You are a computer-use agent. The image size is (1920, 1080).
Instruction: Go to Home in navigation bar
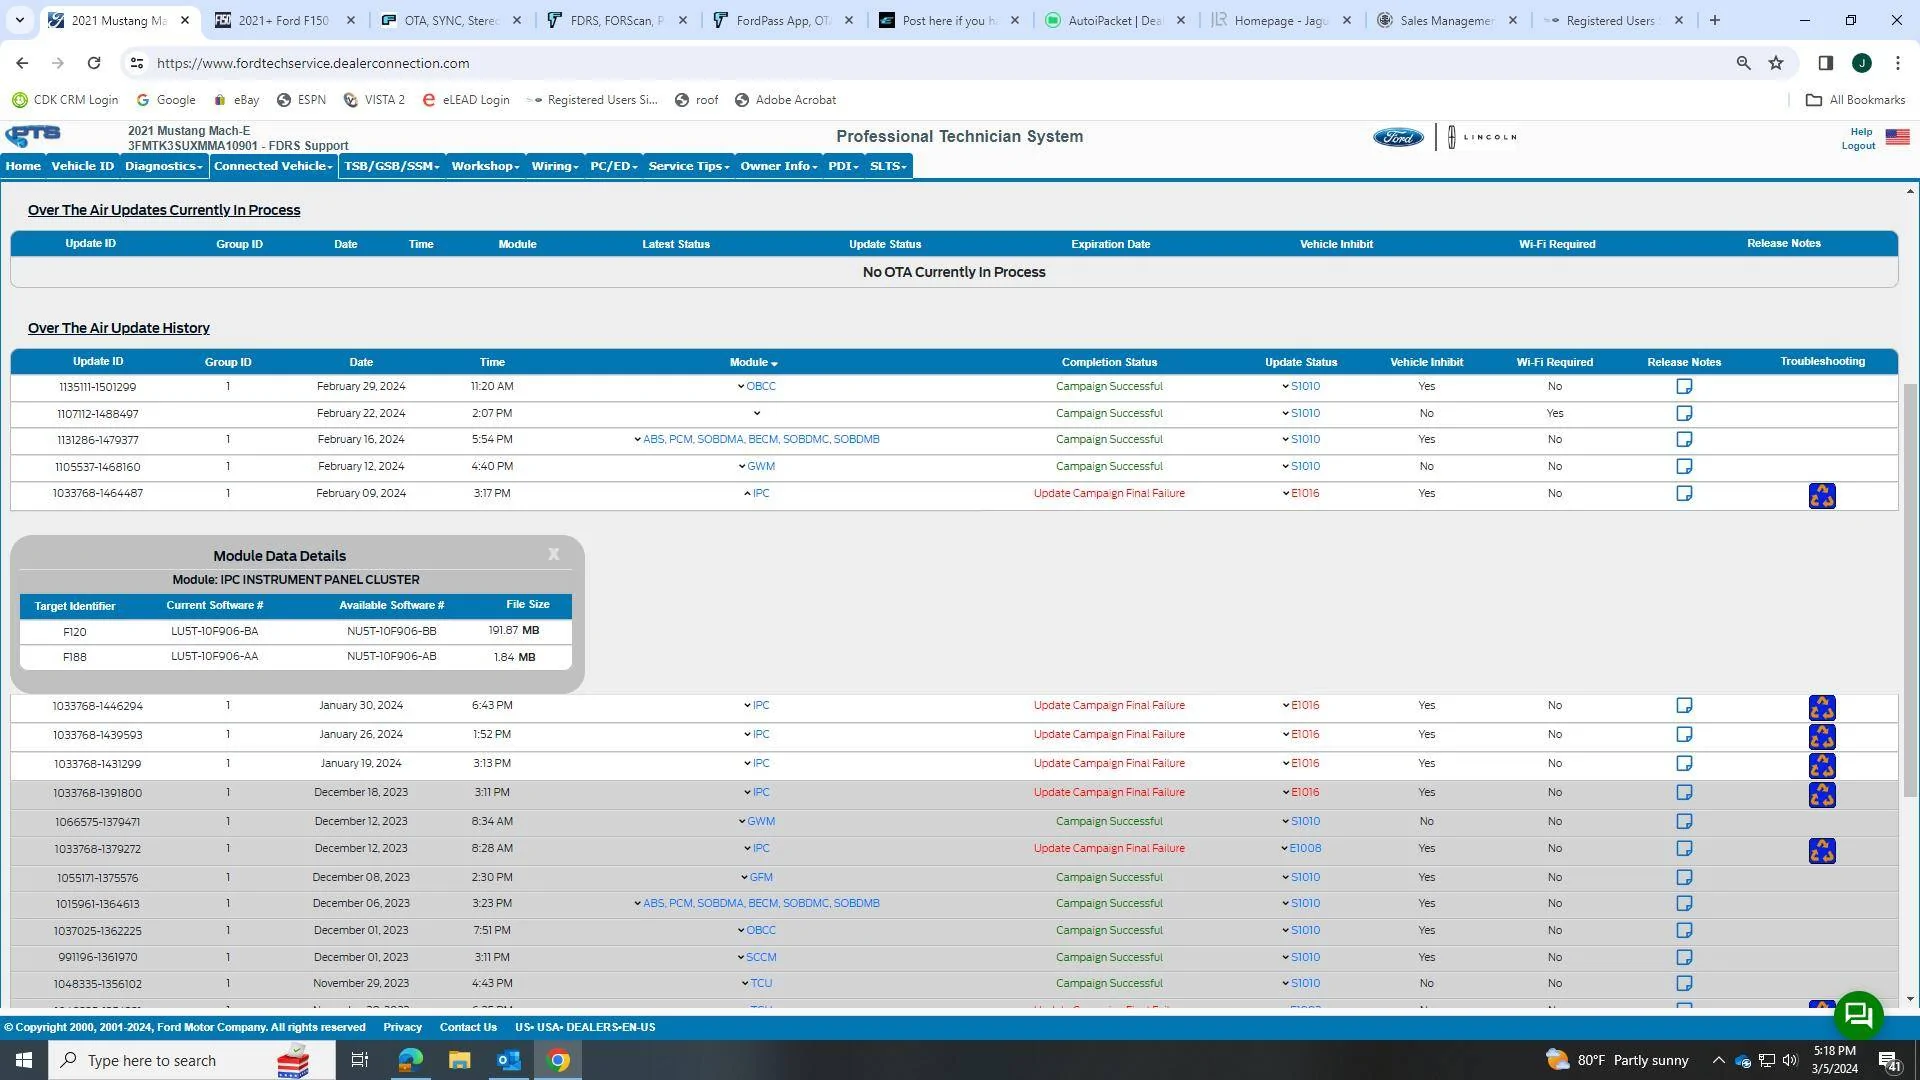[x=23, y=166]
